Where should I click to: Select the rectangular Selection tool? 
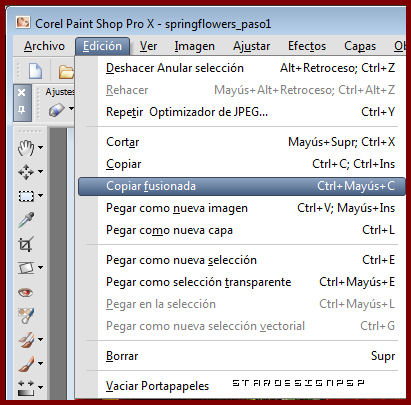coord(26,196)
